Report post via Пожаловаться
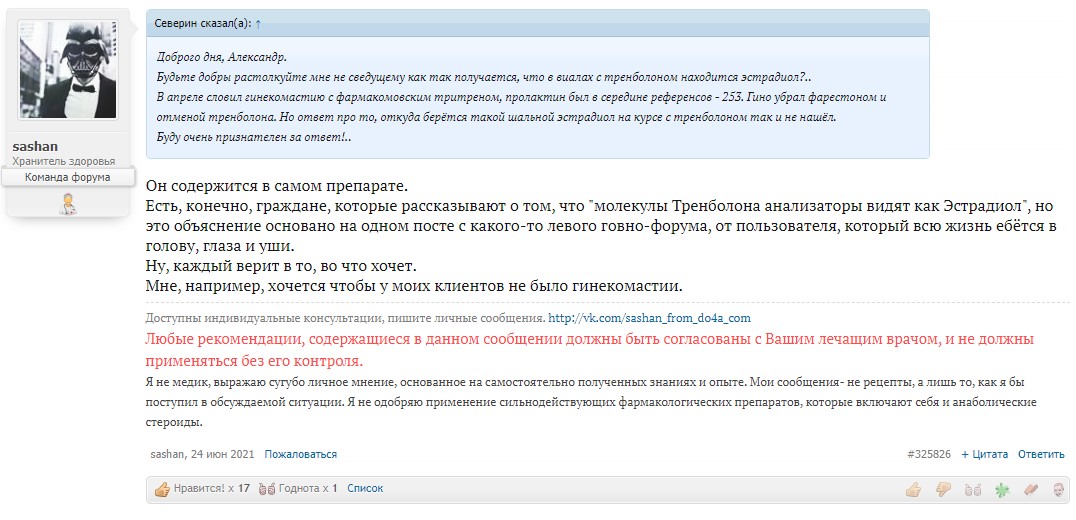This screenshot has height=520, width=1076. [x=301, y=454]
